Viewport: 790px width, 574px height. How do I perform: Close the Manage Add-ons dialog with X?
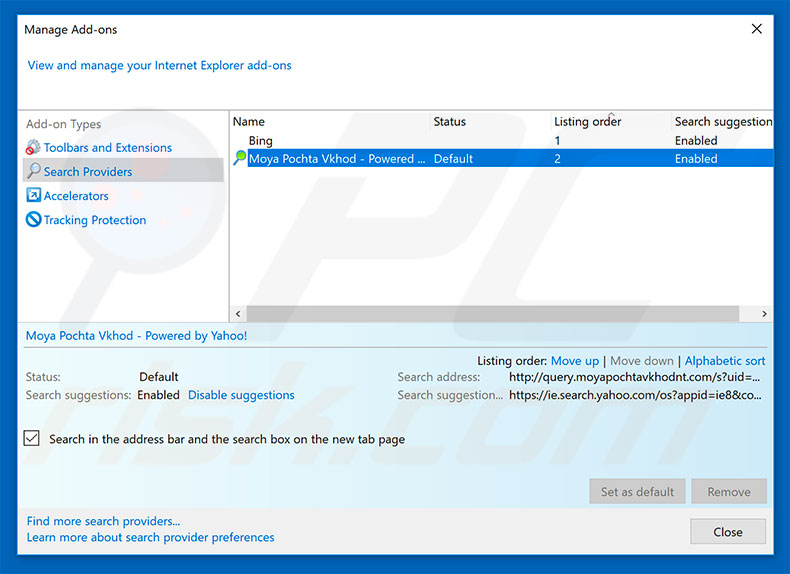756,29
